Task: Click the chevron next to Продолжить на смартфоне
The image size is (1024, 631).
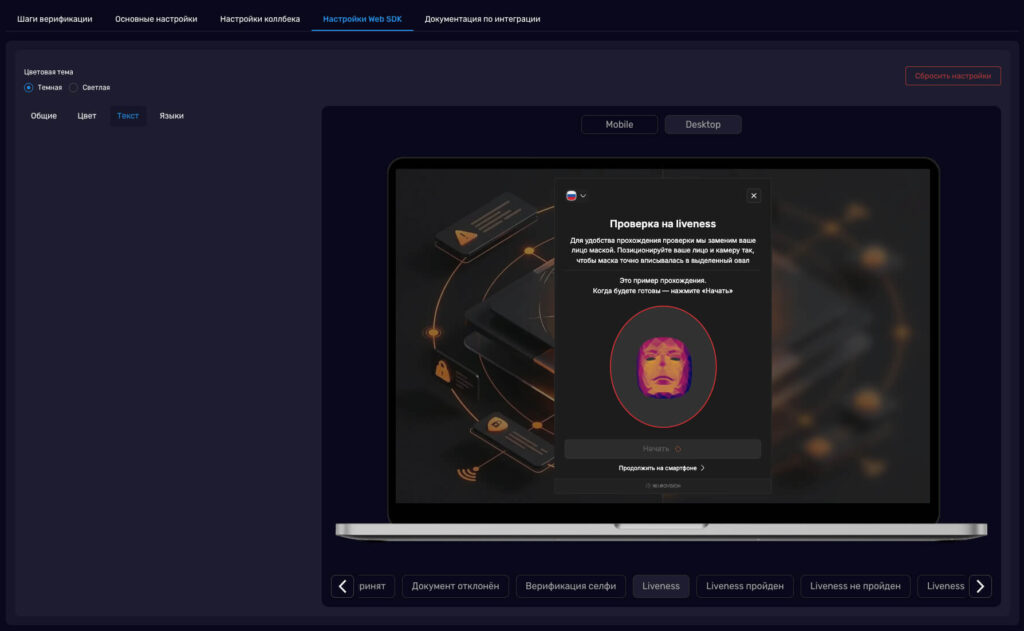Action: pyautogui.click(x=703, y=468)
